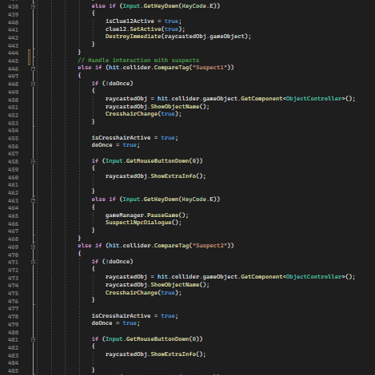Click line number 468 in the gutter
This screenshot has width=375, height=375.
(x=13, y=239)
